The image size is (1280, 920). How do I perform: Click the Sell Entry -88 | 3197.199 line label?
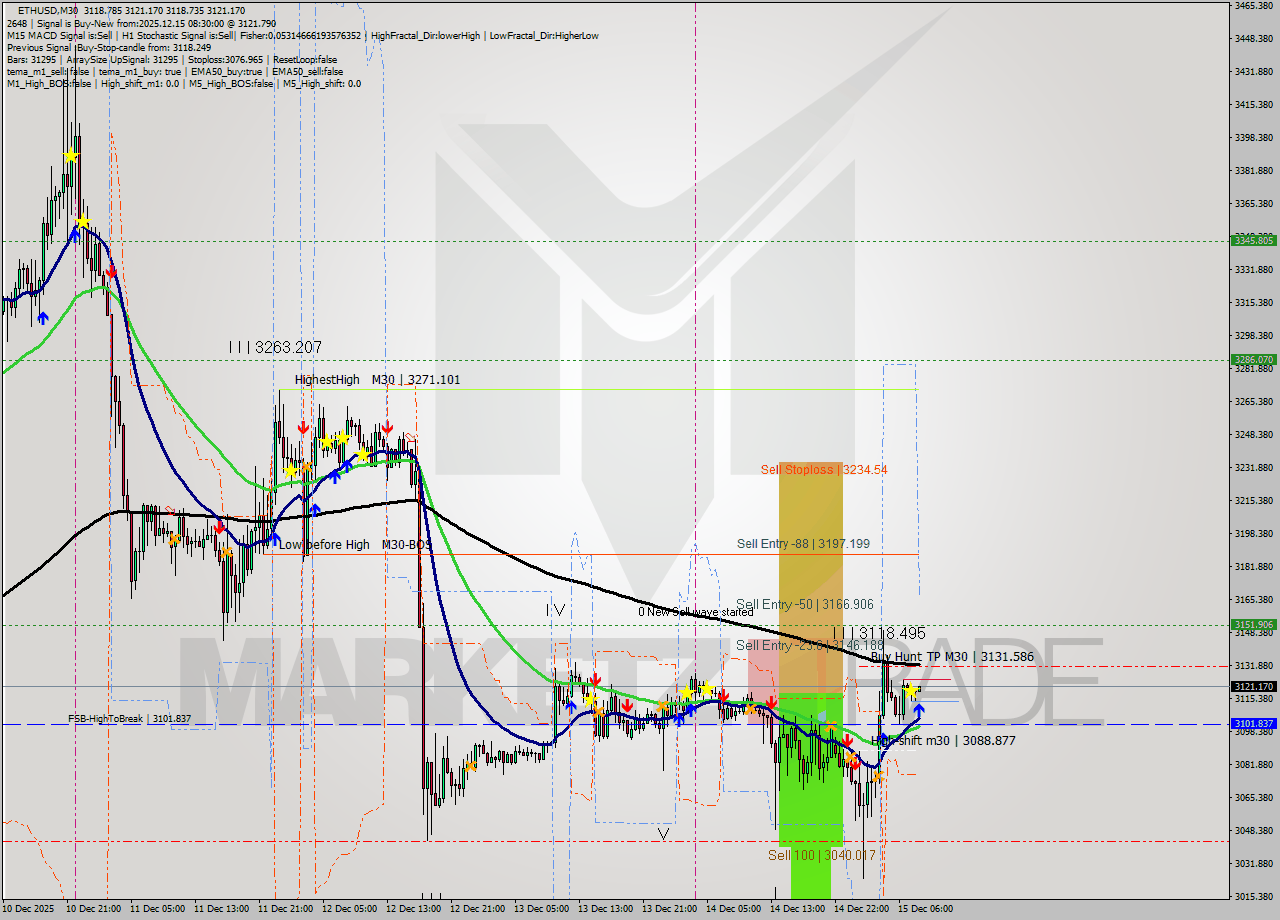coord(803,543)
